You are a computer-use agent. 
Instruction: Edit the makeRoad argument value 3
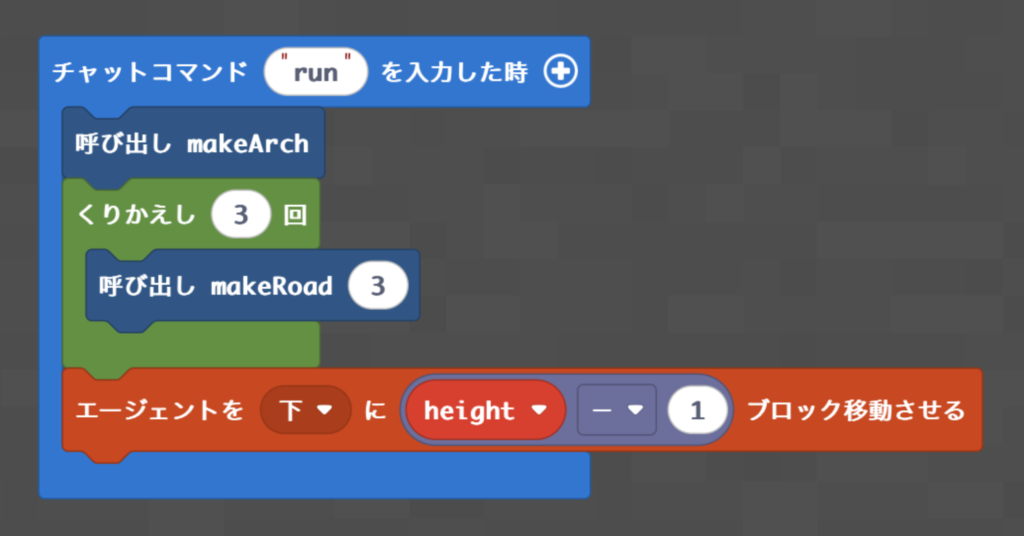pyautogui.click(x=377, y=287)
